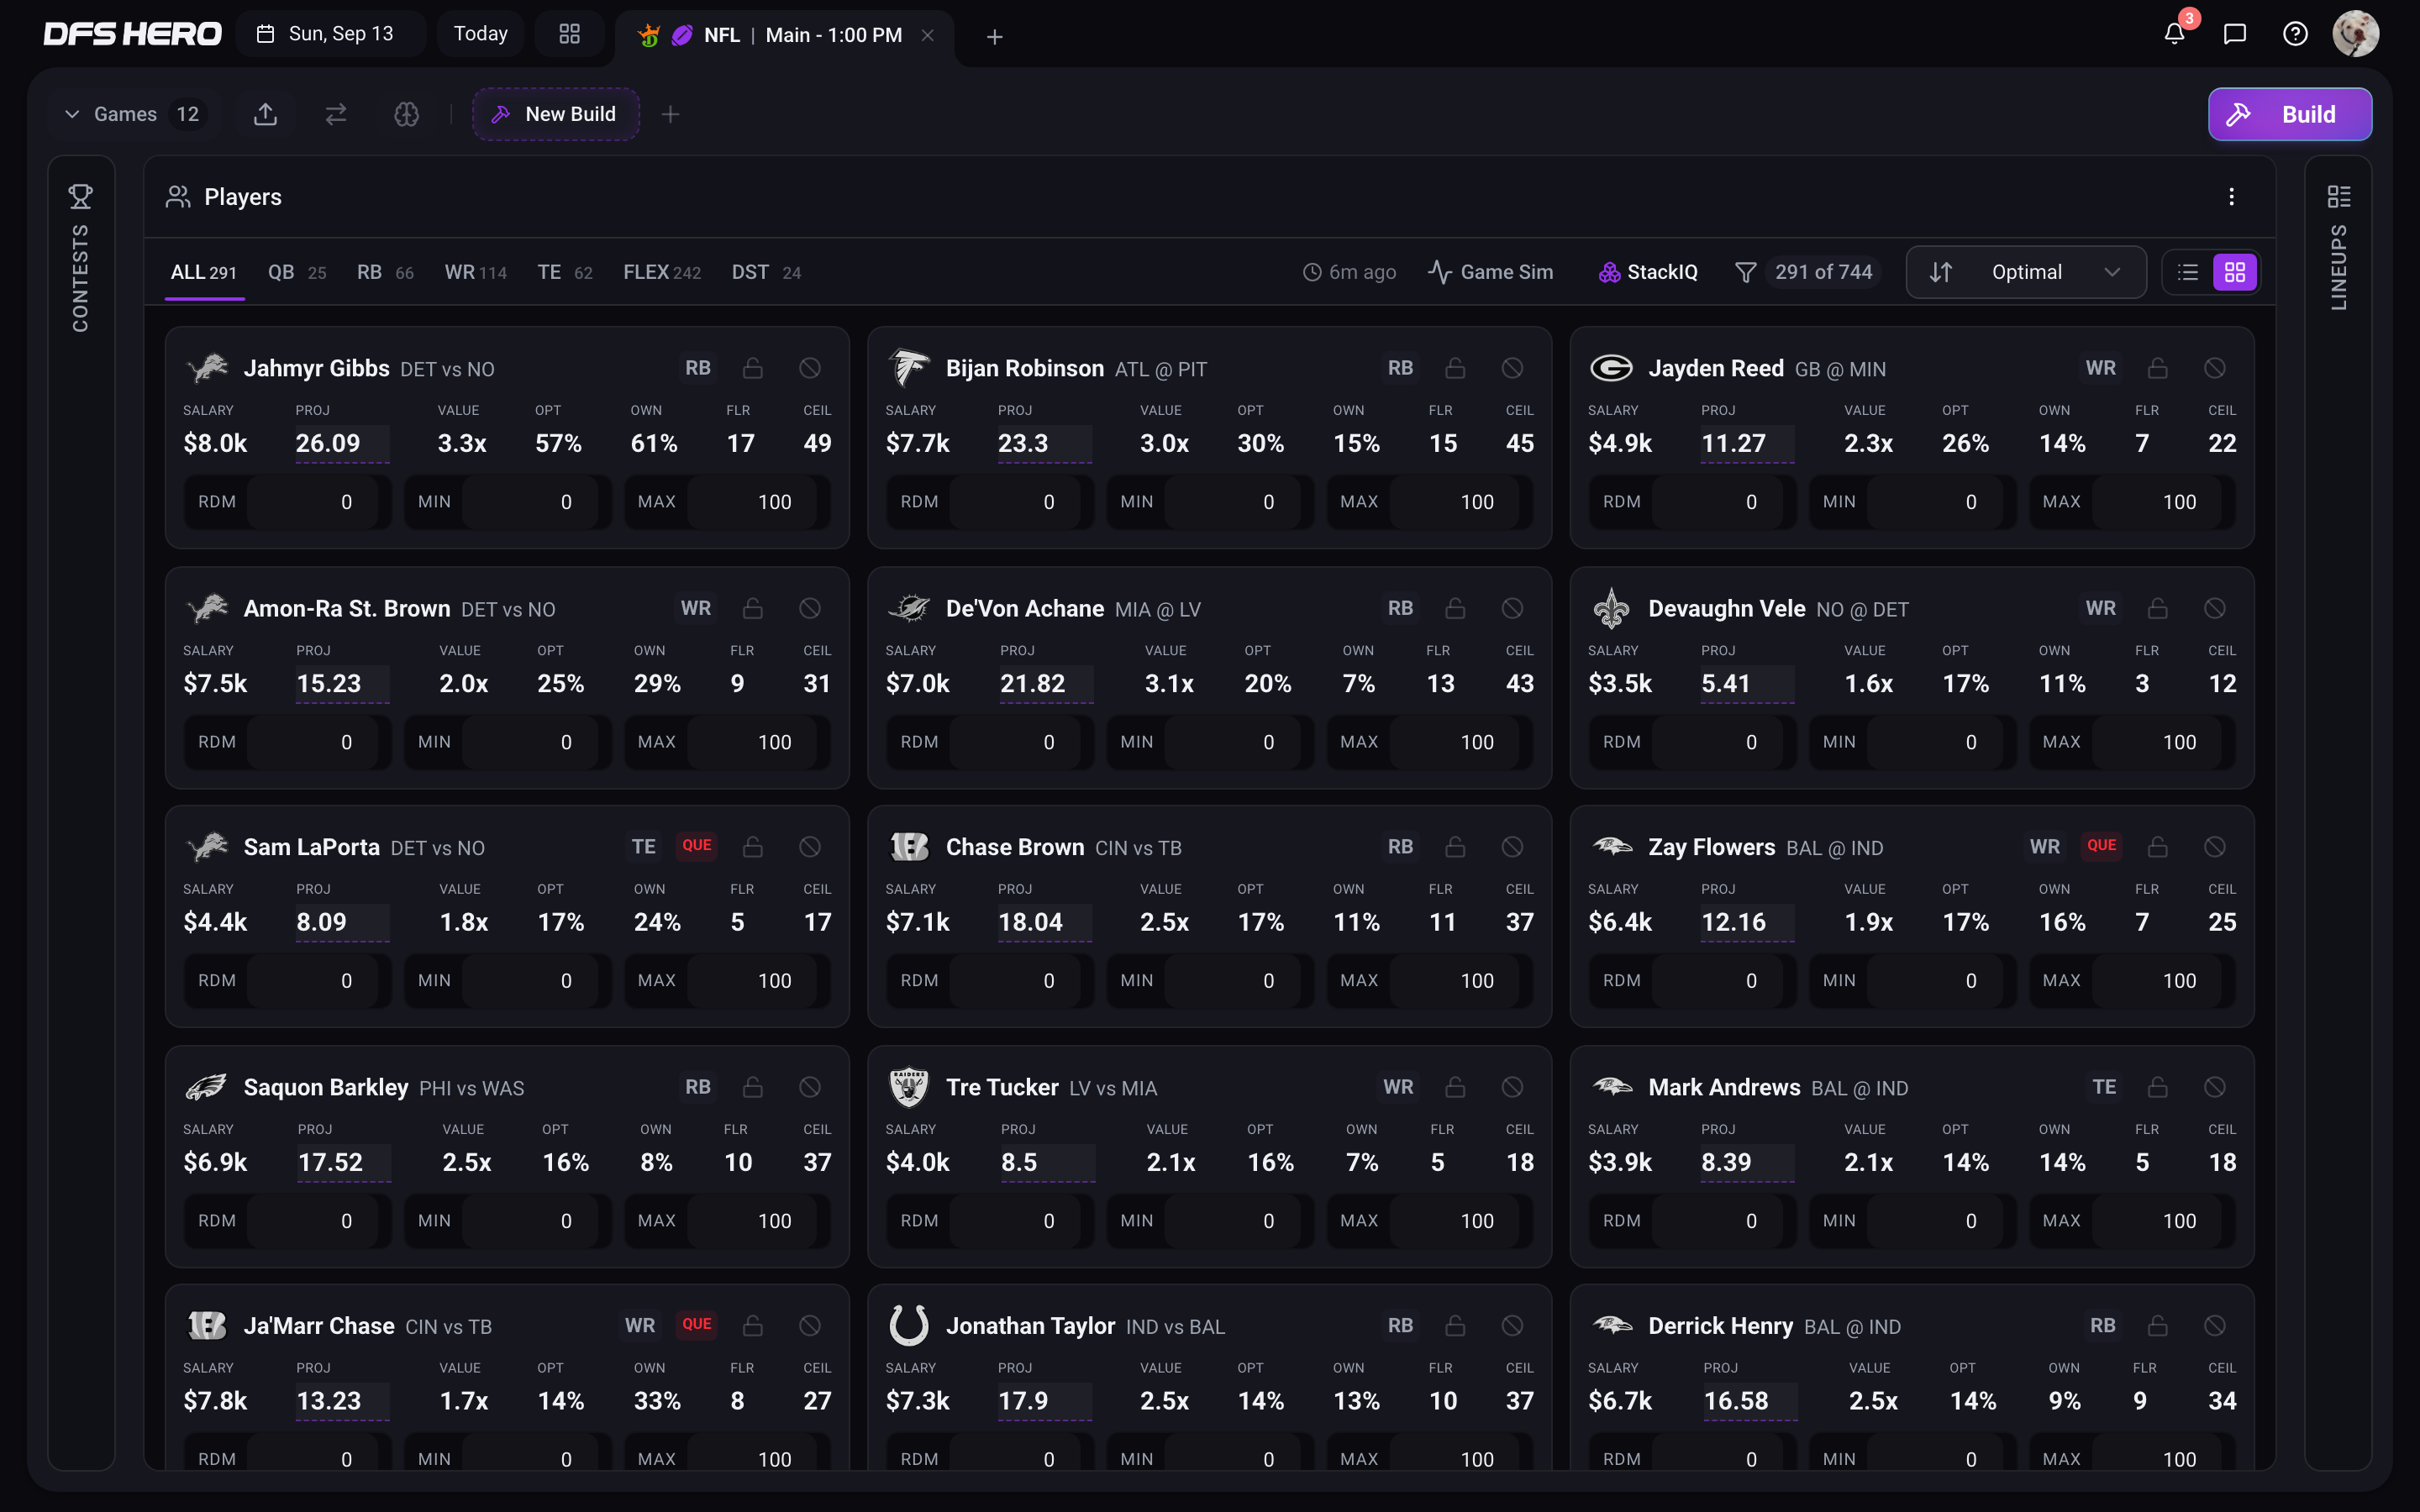2420x1512 pixels.
Task: Add a new slate tab with plus
Action: pyautogui.click(x=994, y=37)
